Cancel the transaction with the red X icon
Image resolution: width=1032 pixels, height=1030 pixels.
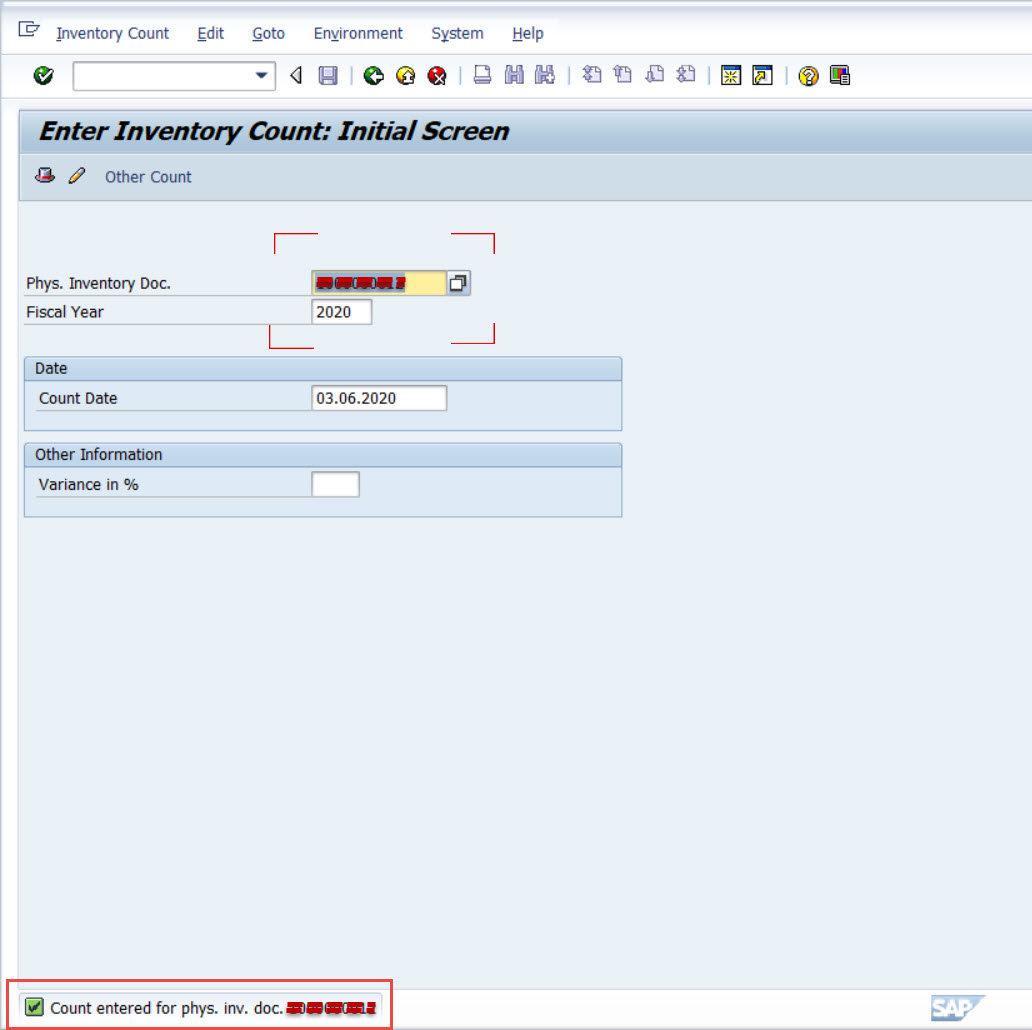(x=437, y=75)
